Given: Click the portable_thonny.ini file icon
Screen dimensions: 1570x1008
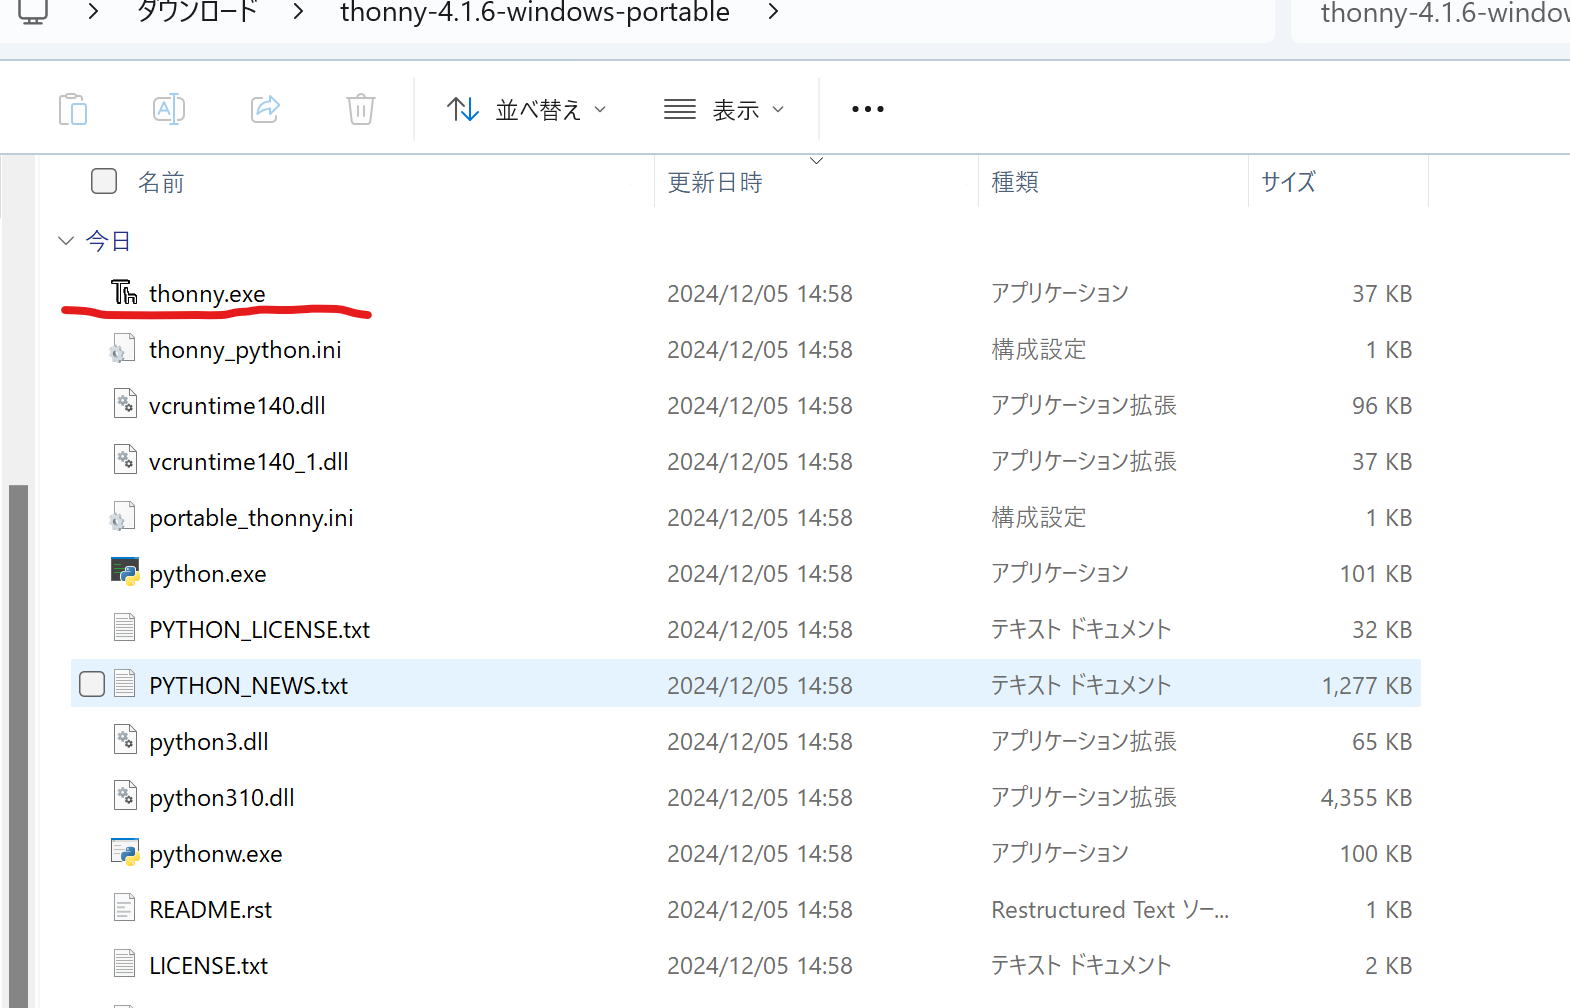Looking at the screenshot, I should (x=123, y=517).
